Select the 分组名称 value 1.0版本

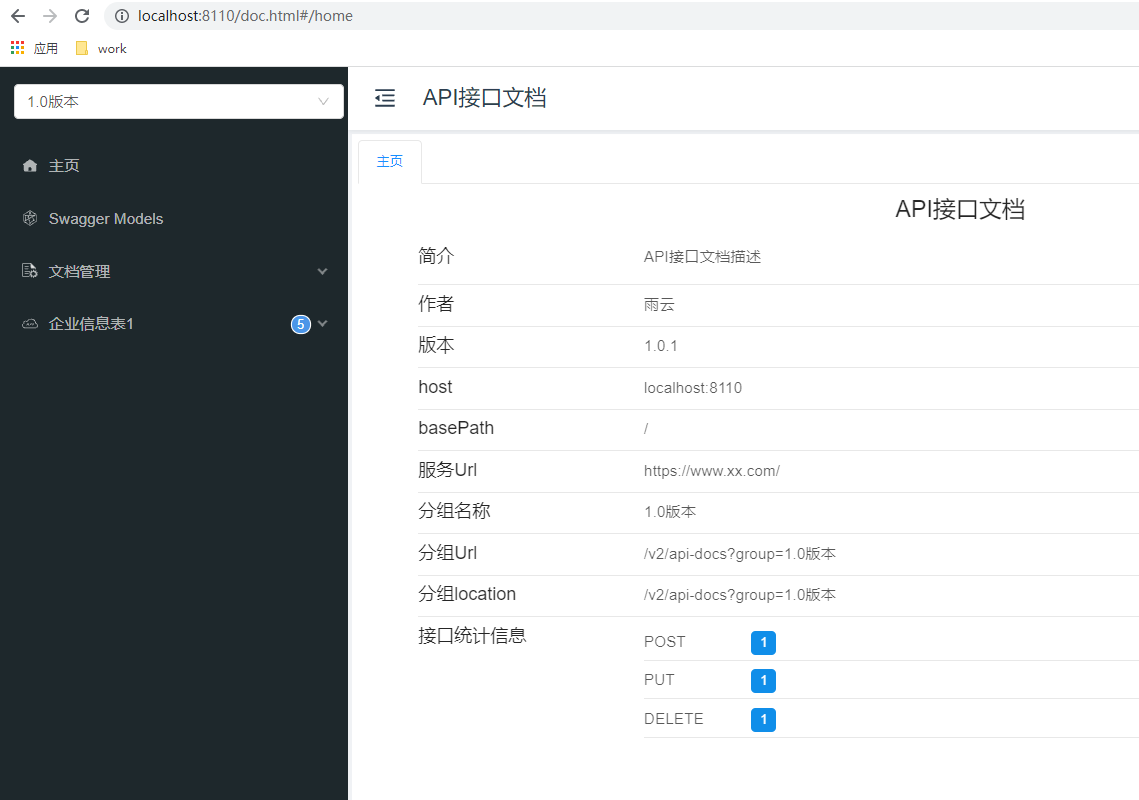point(670,512)
